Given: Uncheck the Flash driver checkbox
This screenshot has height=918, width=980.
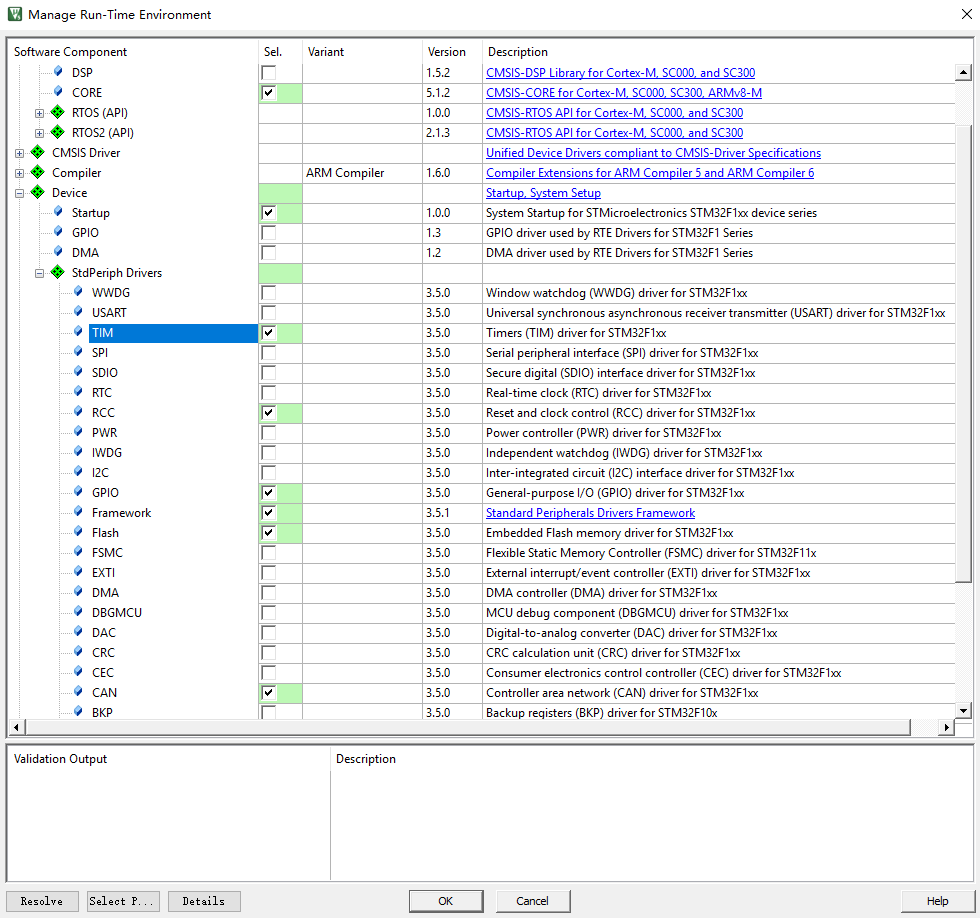Looking at the screenshot, I should [269, 532].
